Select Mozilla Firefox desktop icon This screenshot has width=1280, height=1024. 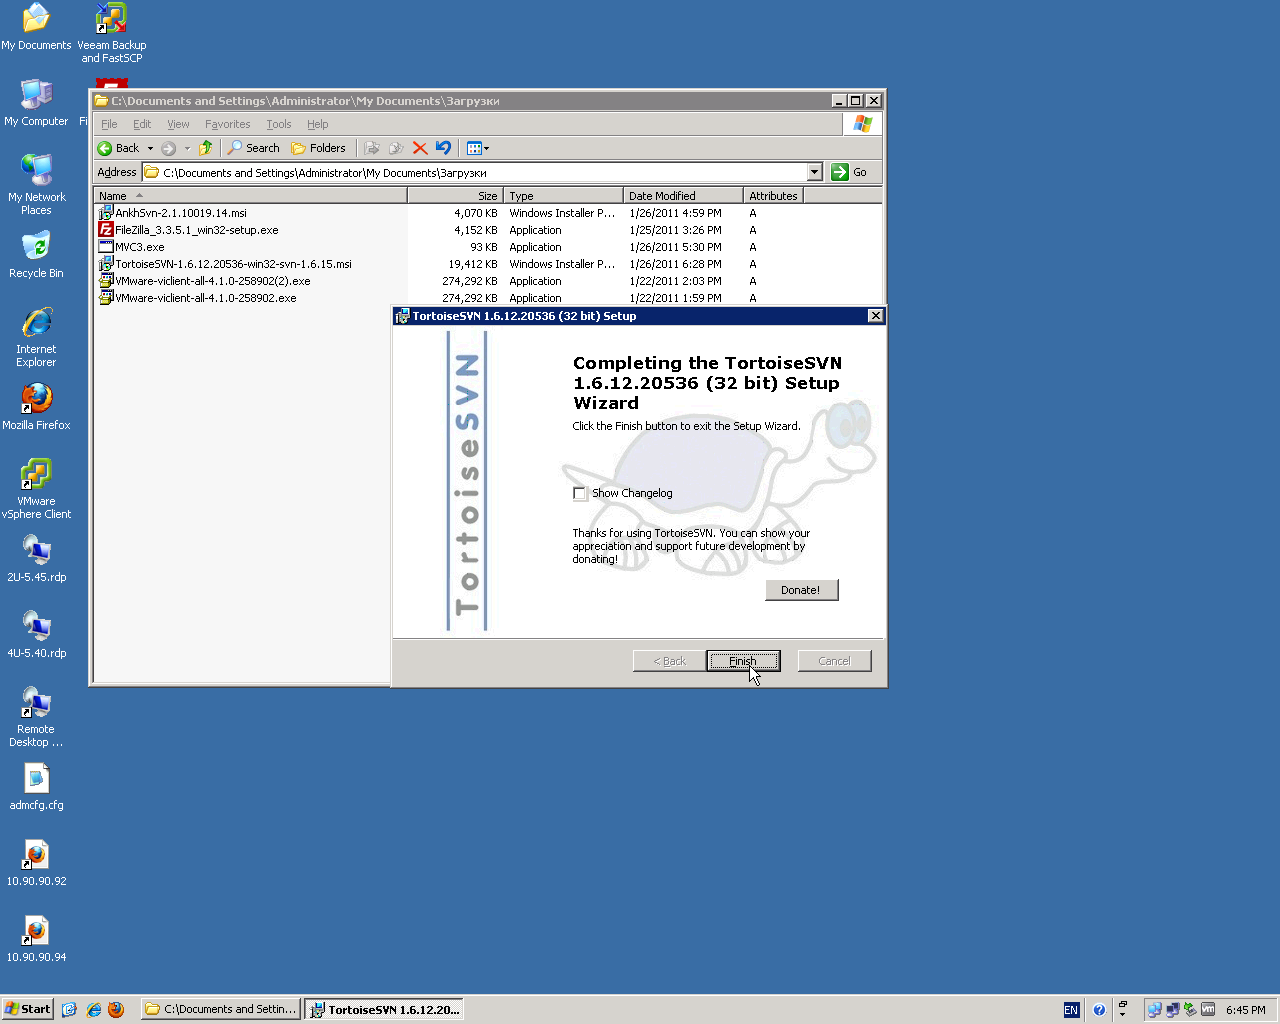(x=36, y=408)
